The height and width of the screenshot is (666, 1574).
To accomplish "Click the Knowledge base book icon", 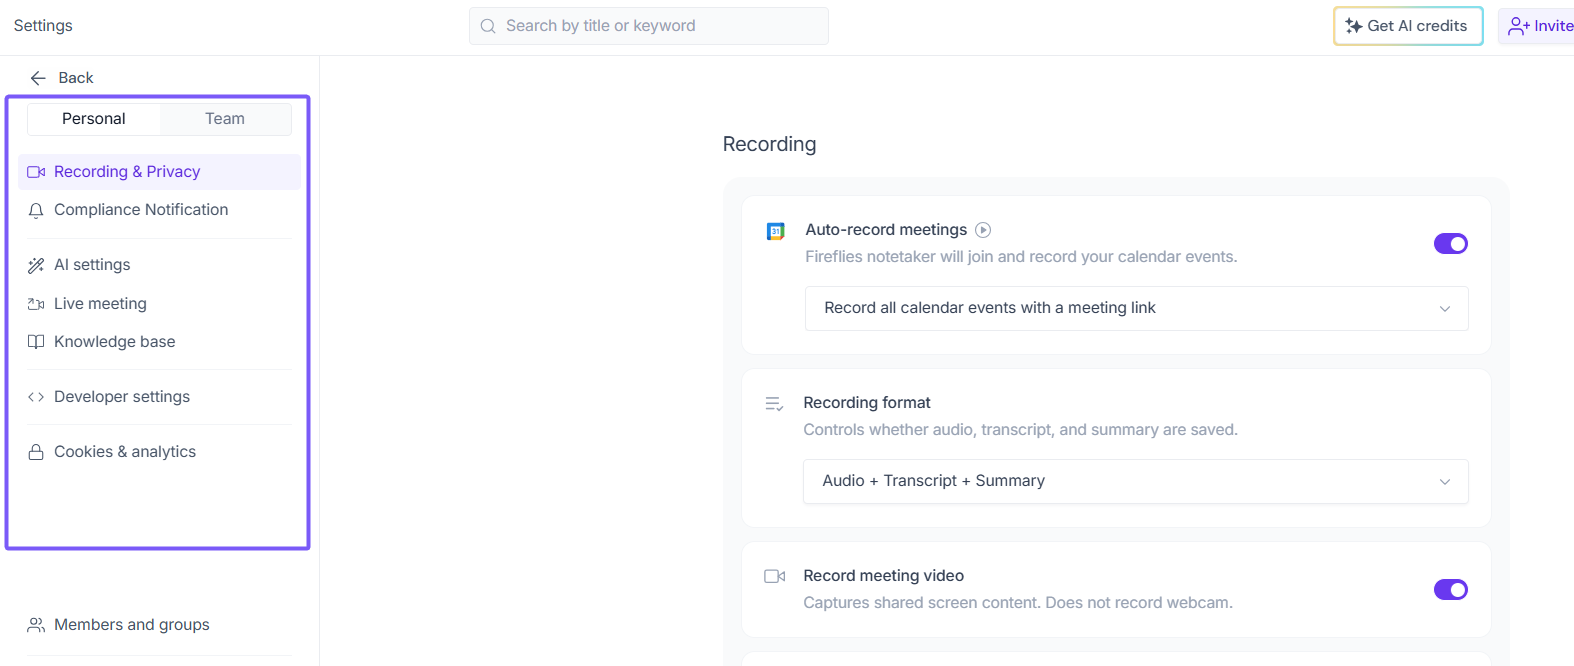I will point(36,342).
